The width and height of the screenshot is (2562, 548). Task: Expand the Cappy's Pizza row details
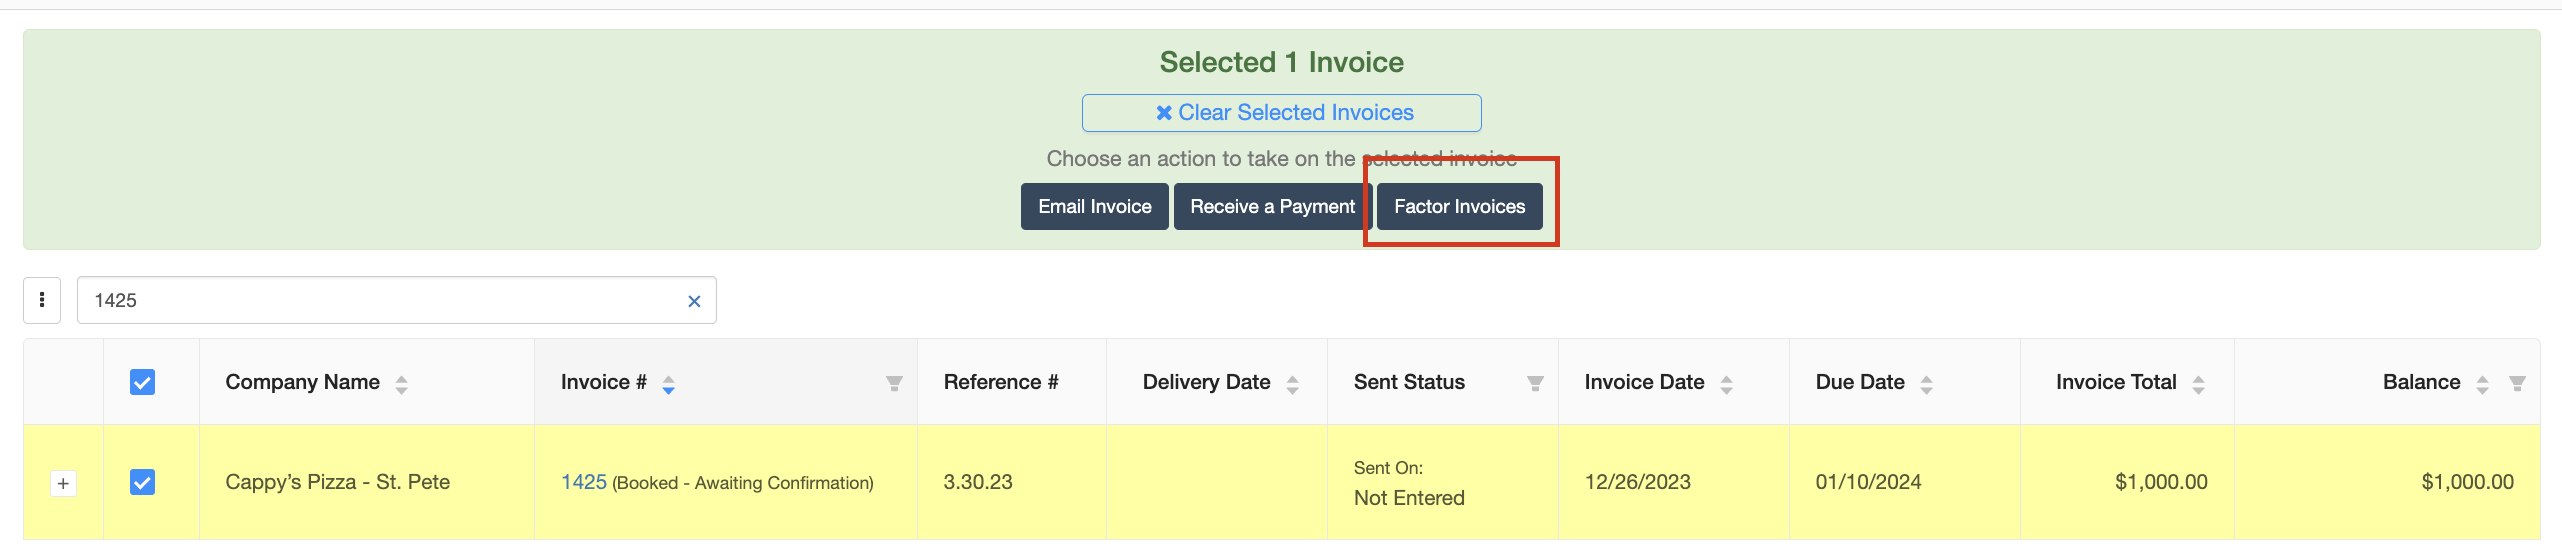63,483
